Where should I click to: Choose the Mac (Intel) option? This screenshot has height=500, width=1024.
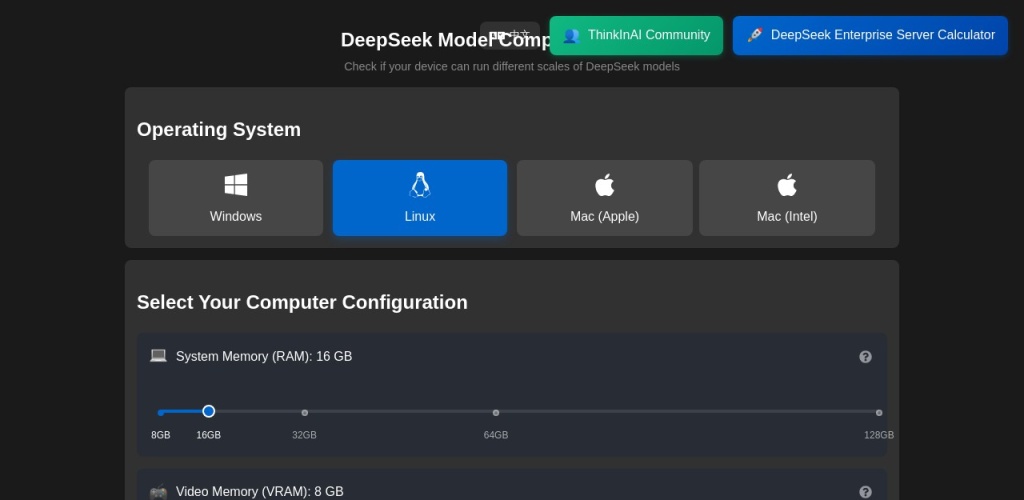pos(787,198)
